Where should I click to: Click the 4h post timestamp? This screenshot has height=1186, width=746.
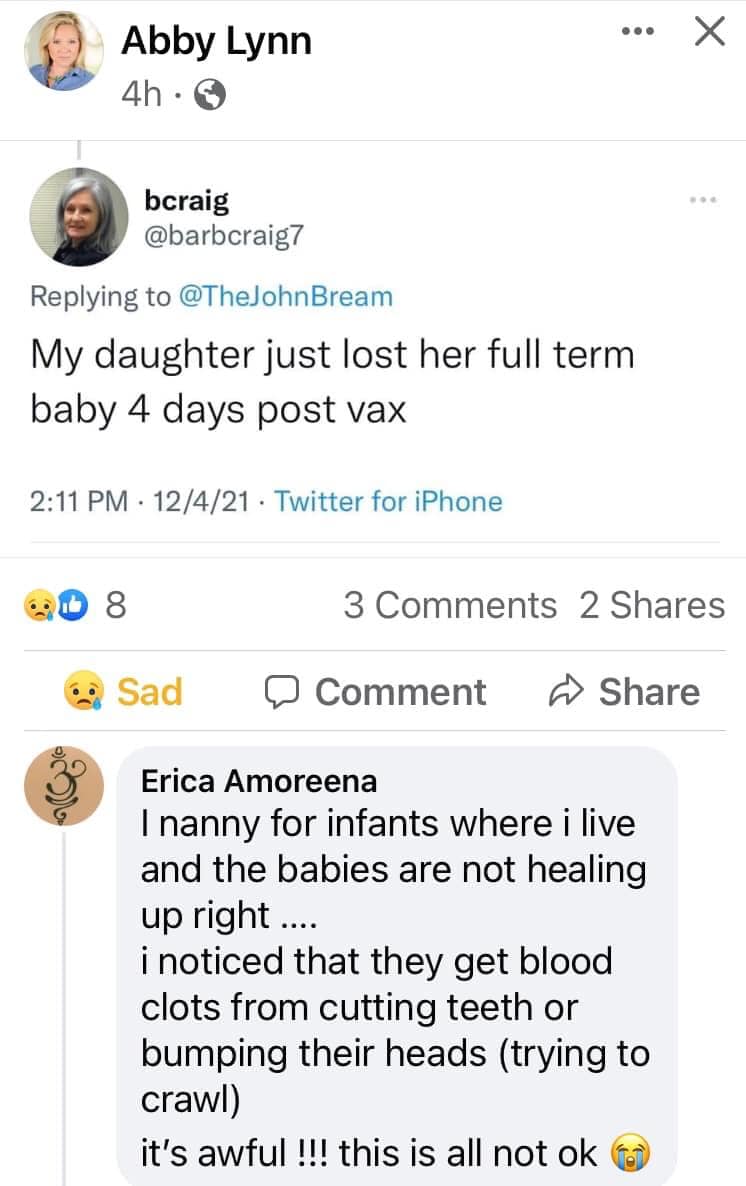click(139, 94)
